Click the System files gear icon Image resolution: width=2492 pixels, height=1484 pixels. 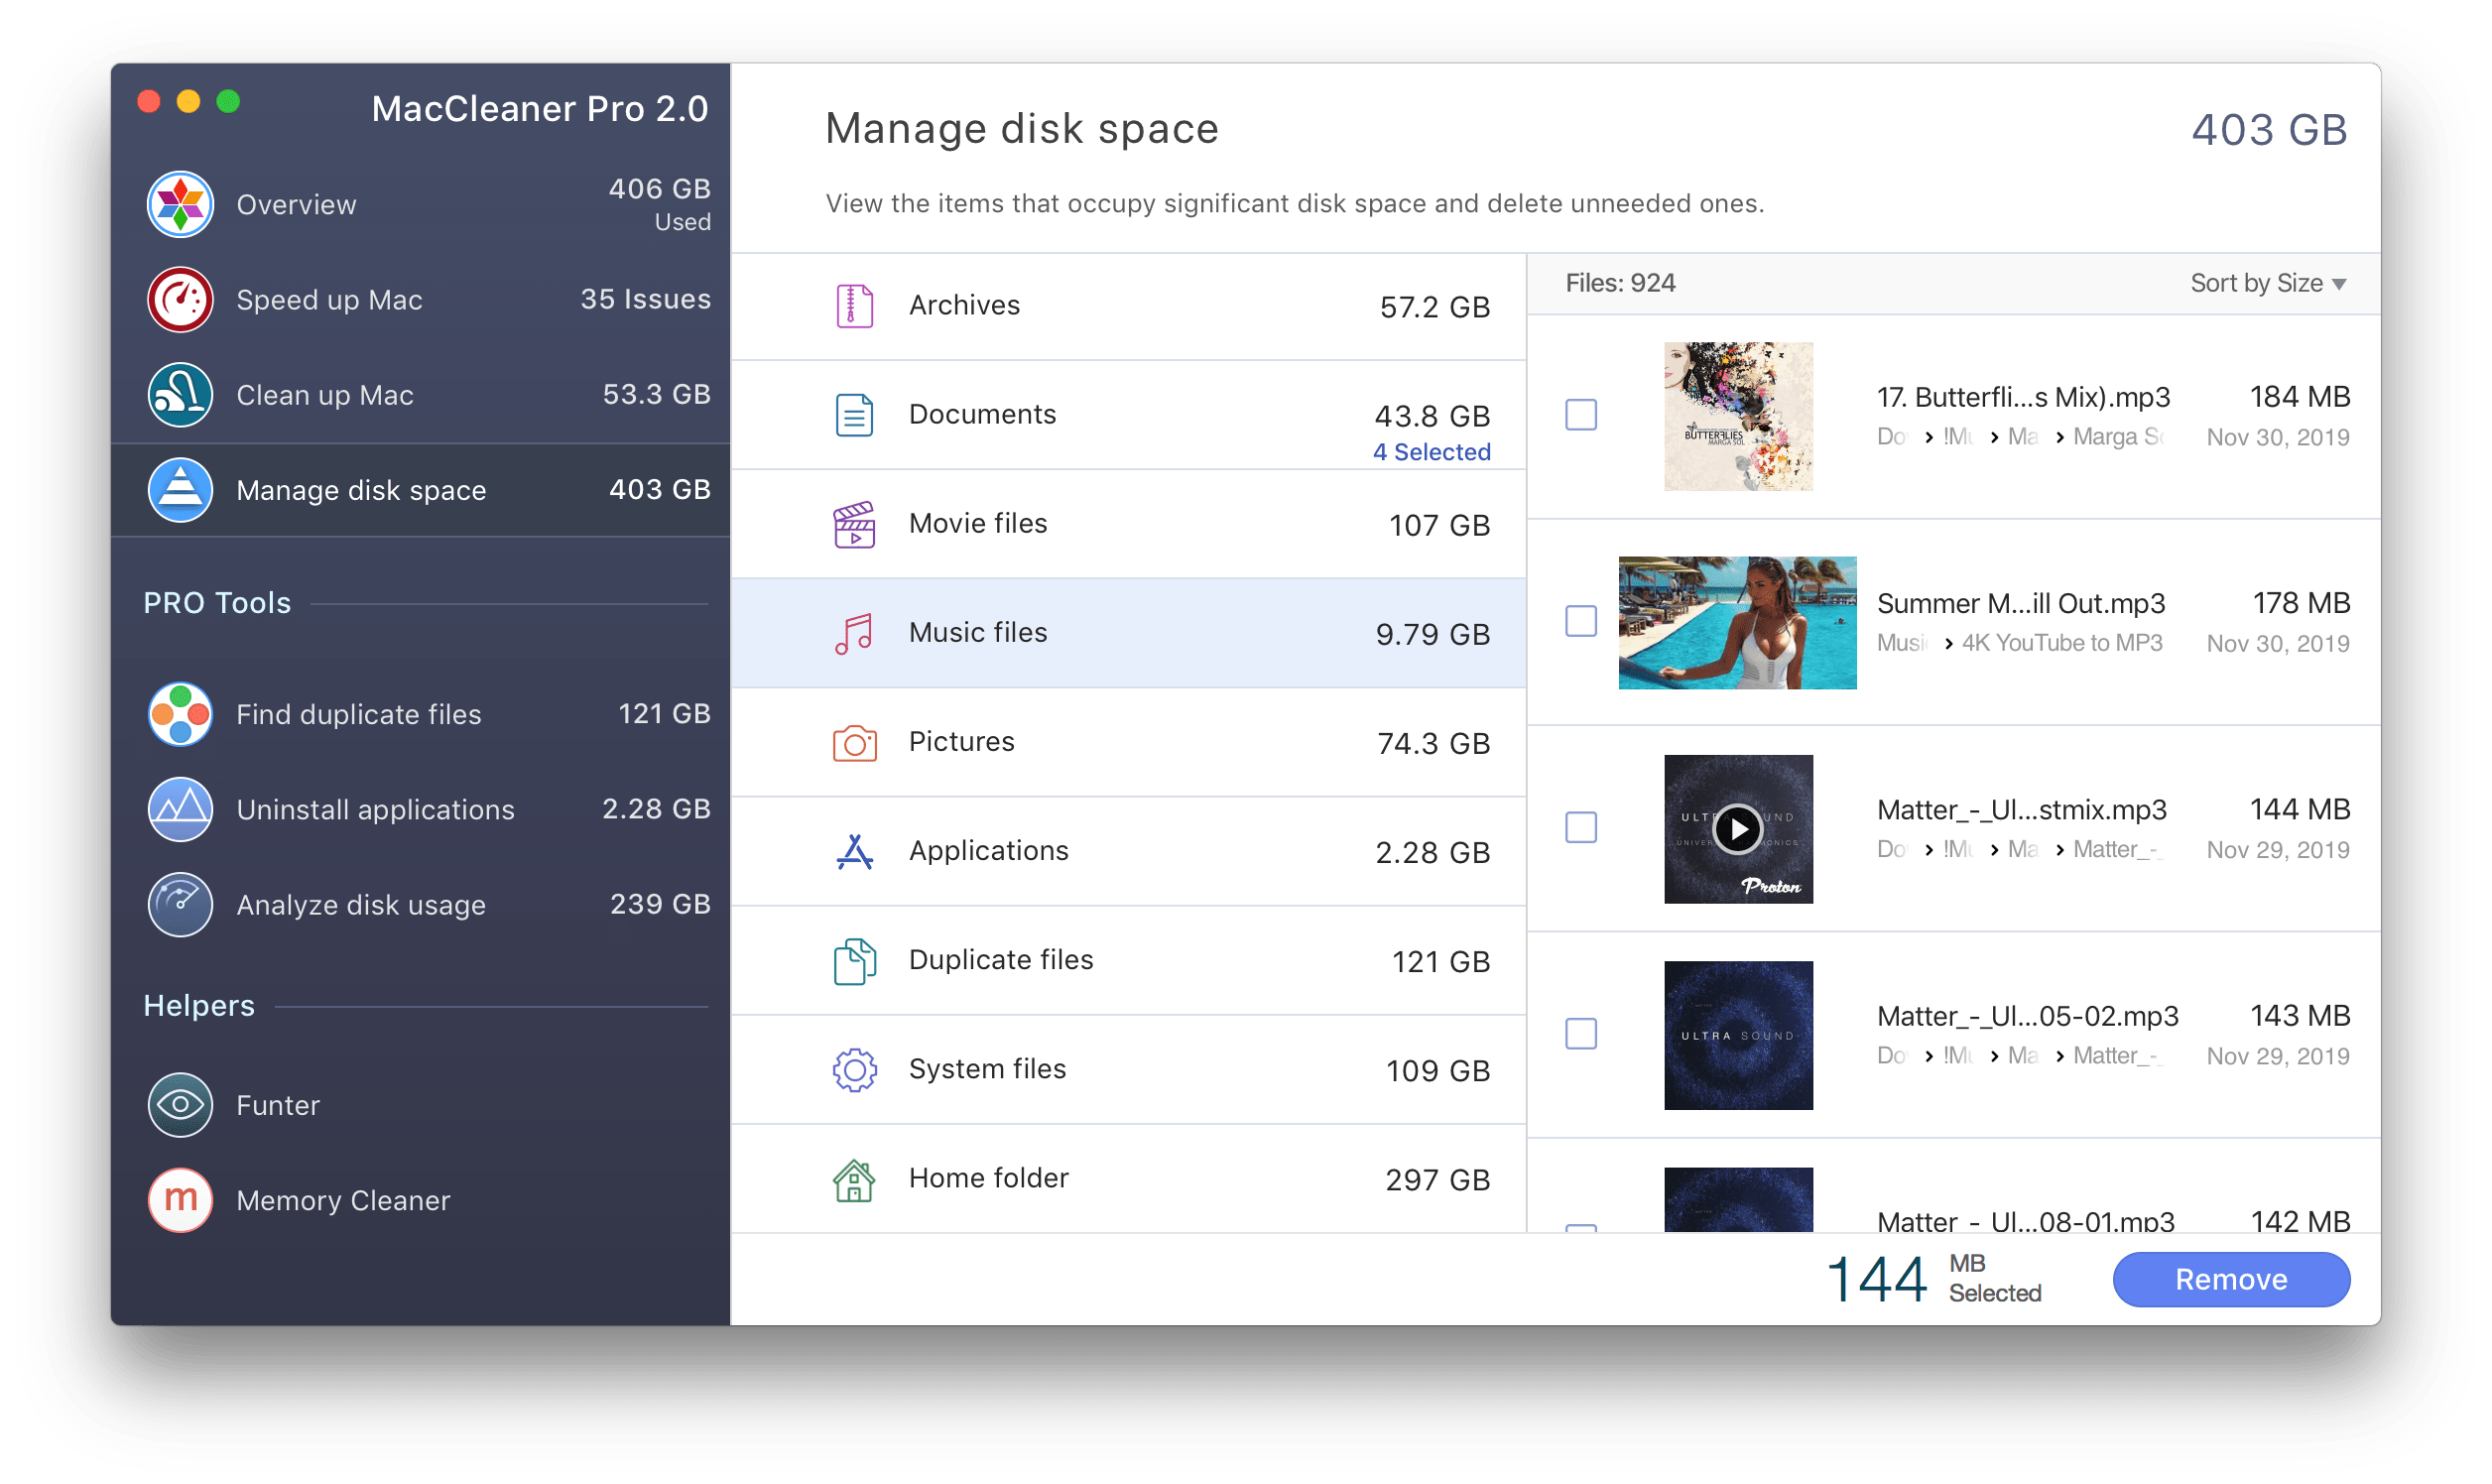[x=854, y=1070]
